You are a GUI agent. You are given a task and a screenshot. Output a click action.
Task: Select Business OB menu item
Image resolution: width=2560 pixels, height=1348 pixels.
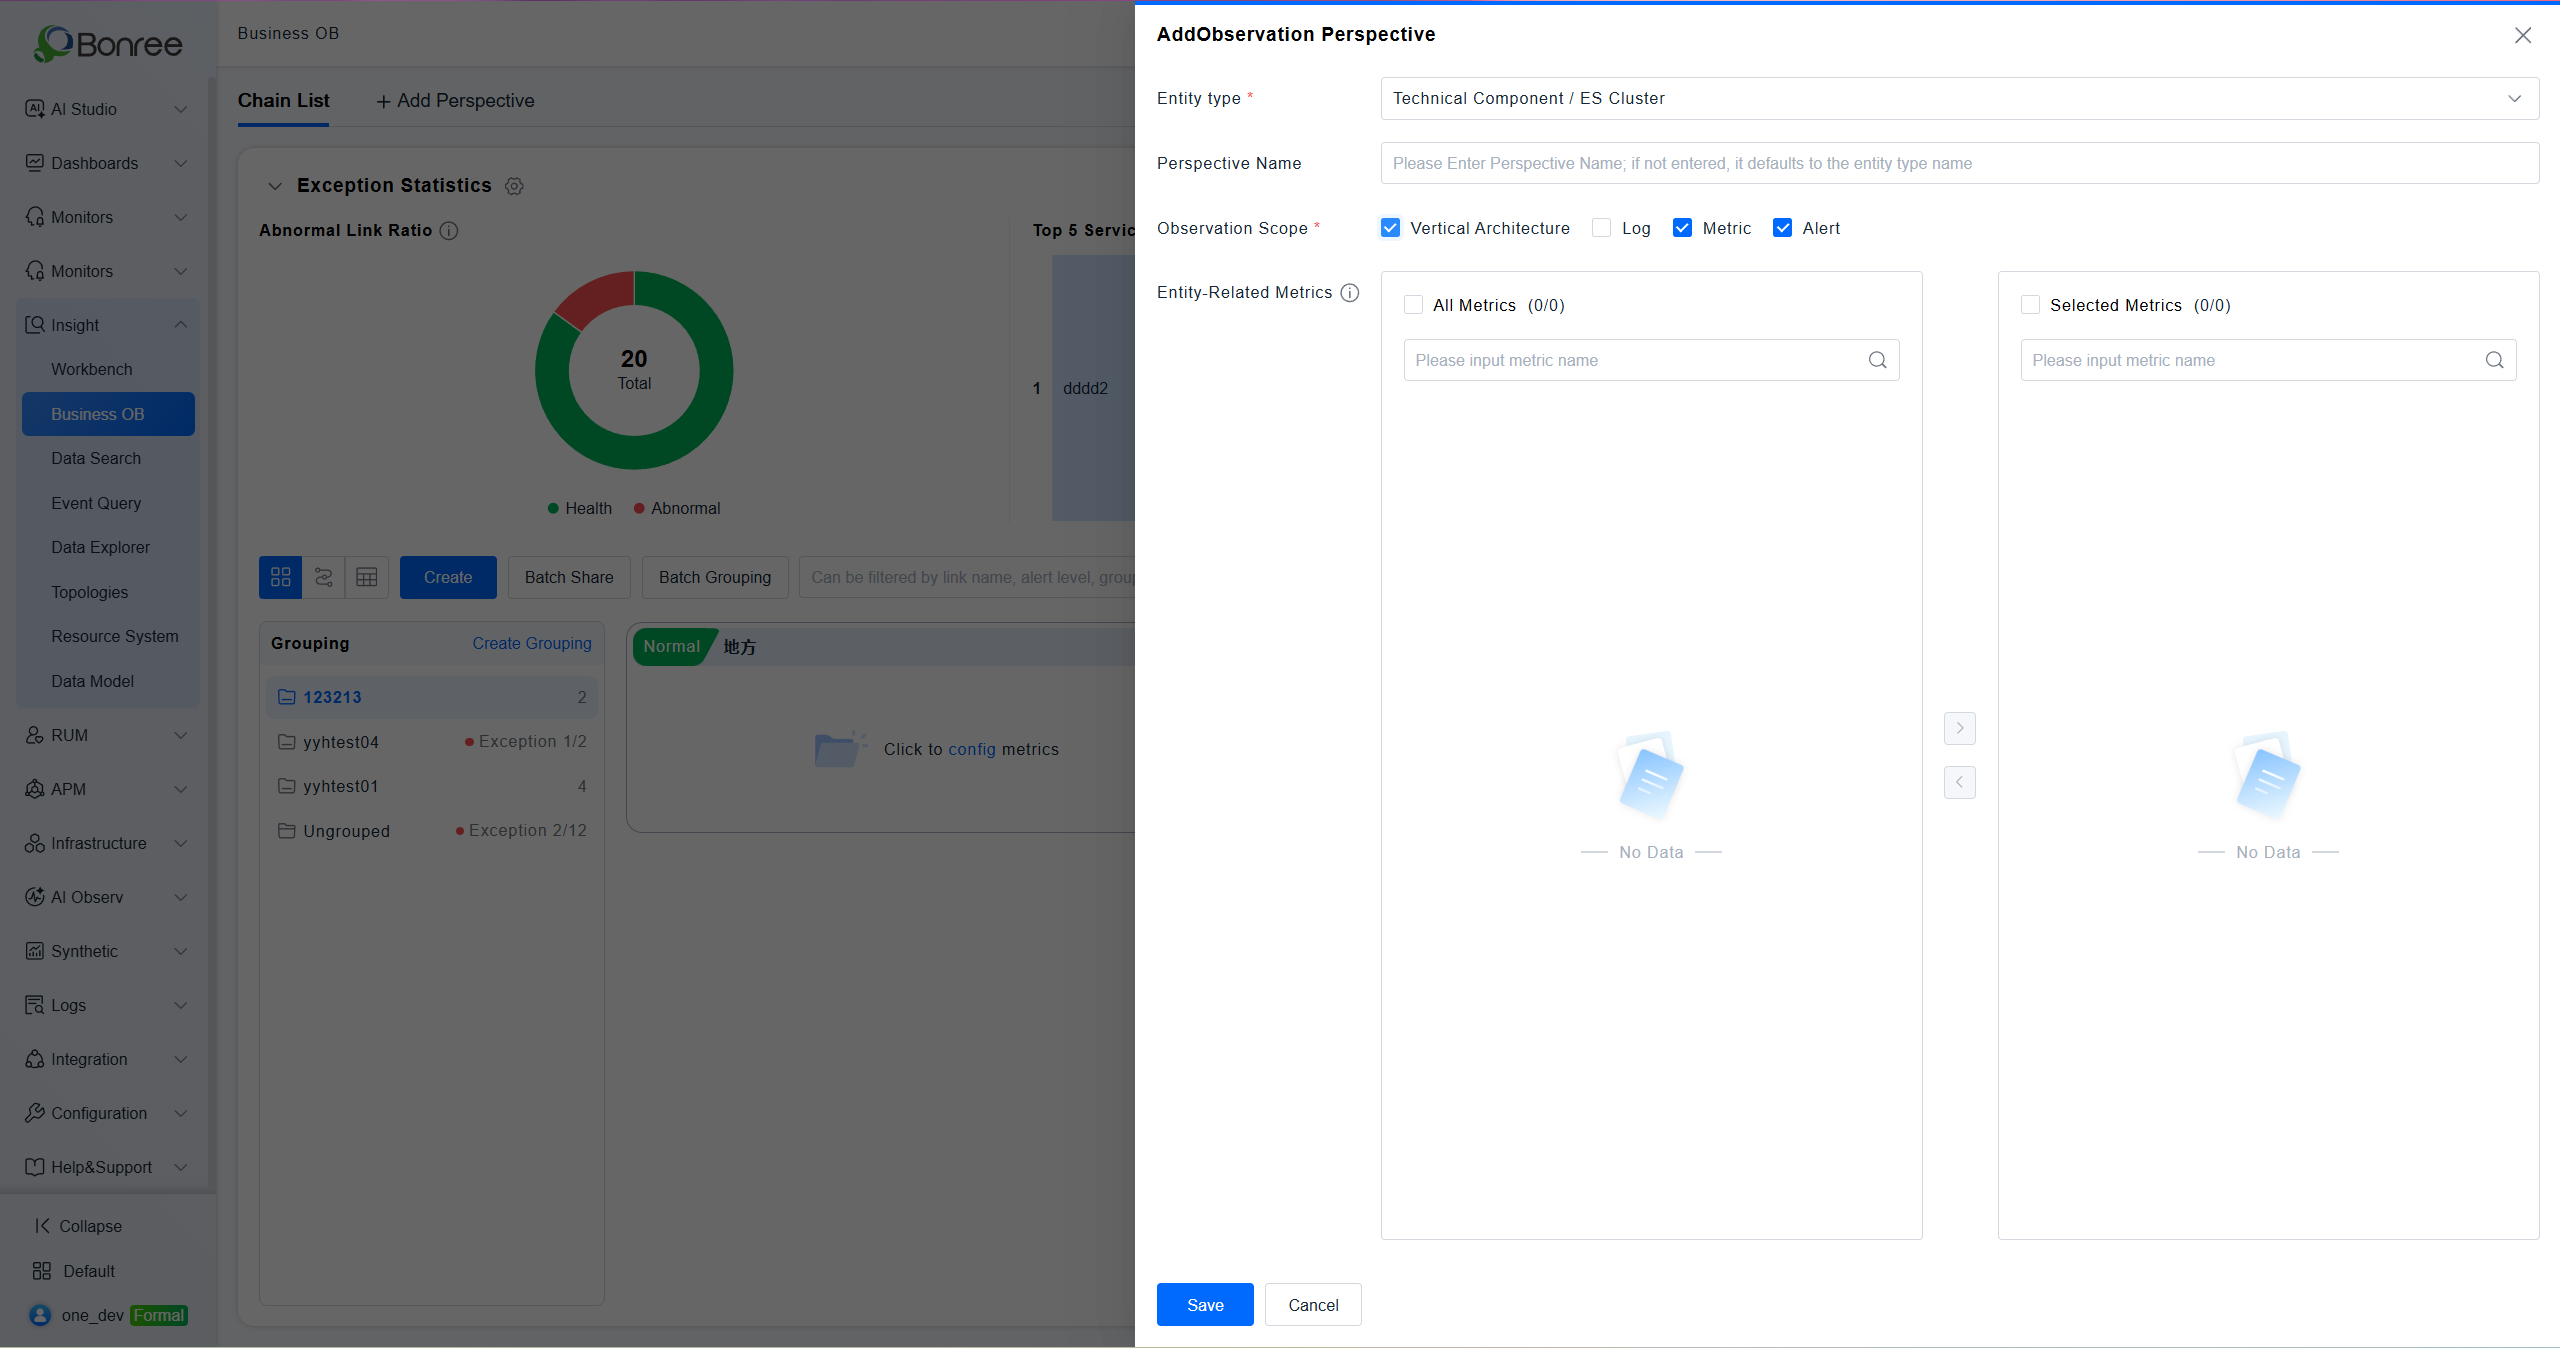[108, 413]
